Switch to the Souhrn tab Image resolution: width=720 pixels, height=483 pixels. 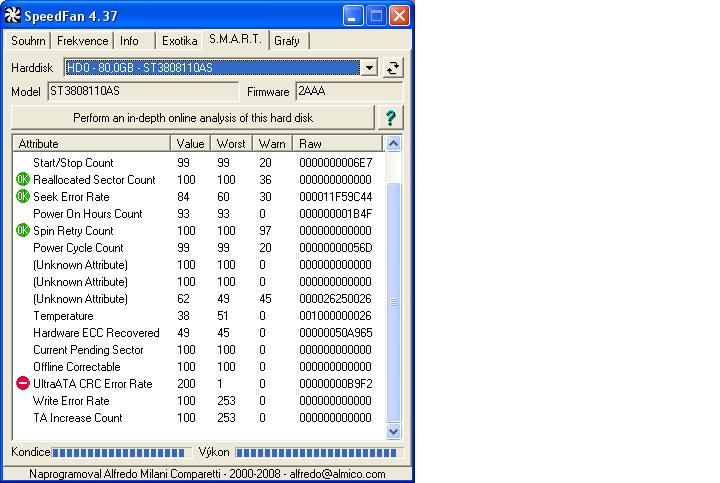point(28,41)
